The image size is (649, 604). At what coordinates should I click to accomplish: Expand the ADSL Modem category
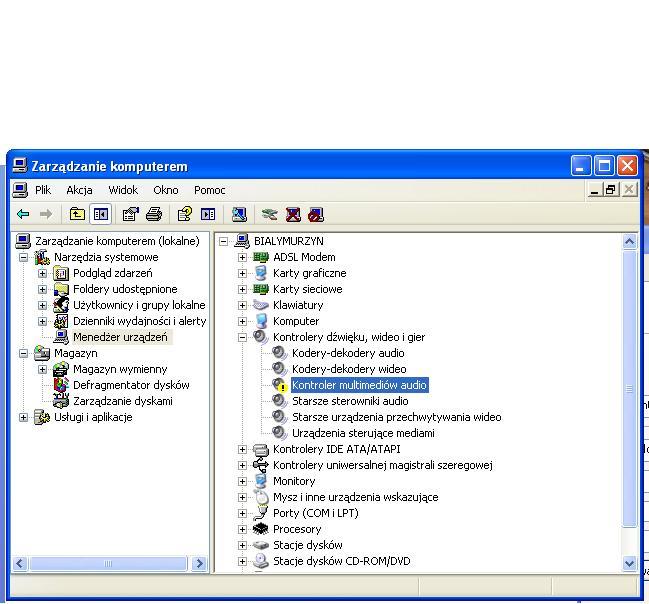click(x=243, y=257)
